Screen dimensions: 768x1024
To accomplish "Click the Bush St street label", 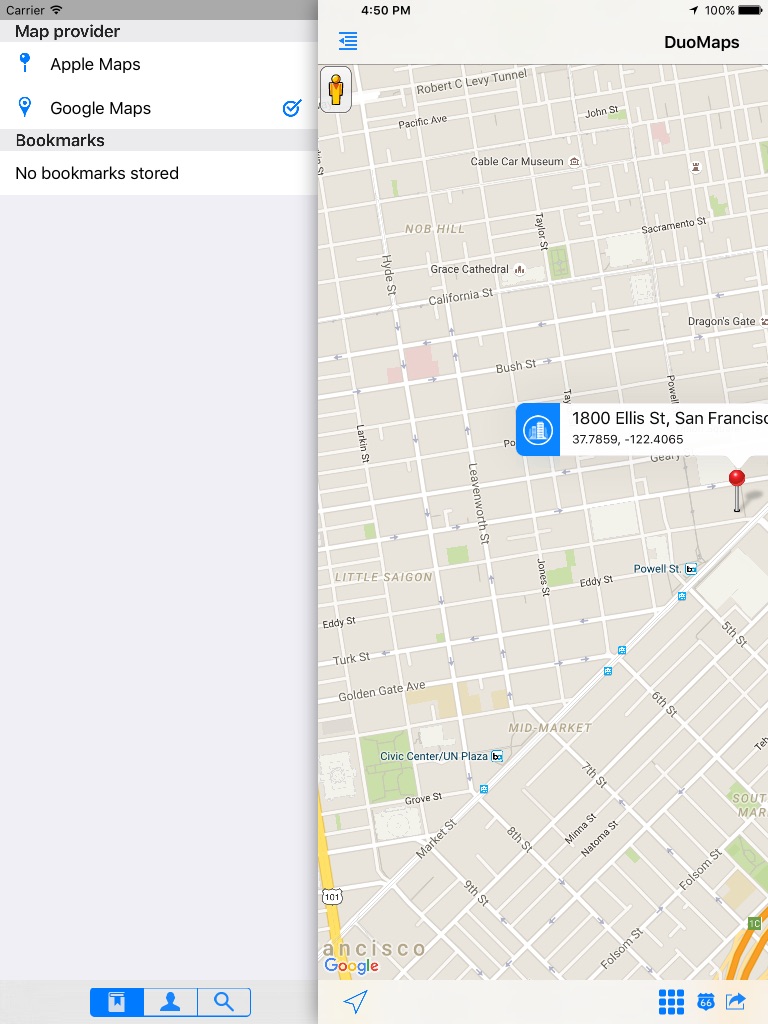I will coord(515,366).
